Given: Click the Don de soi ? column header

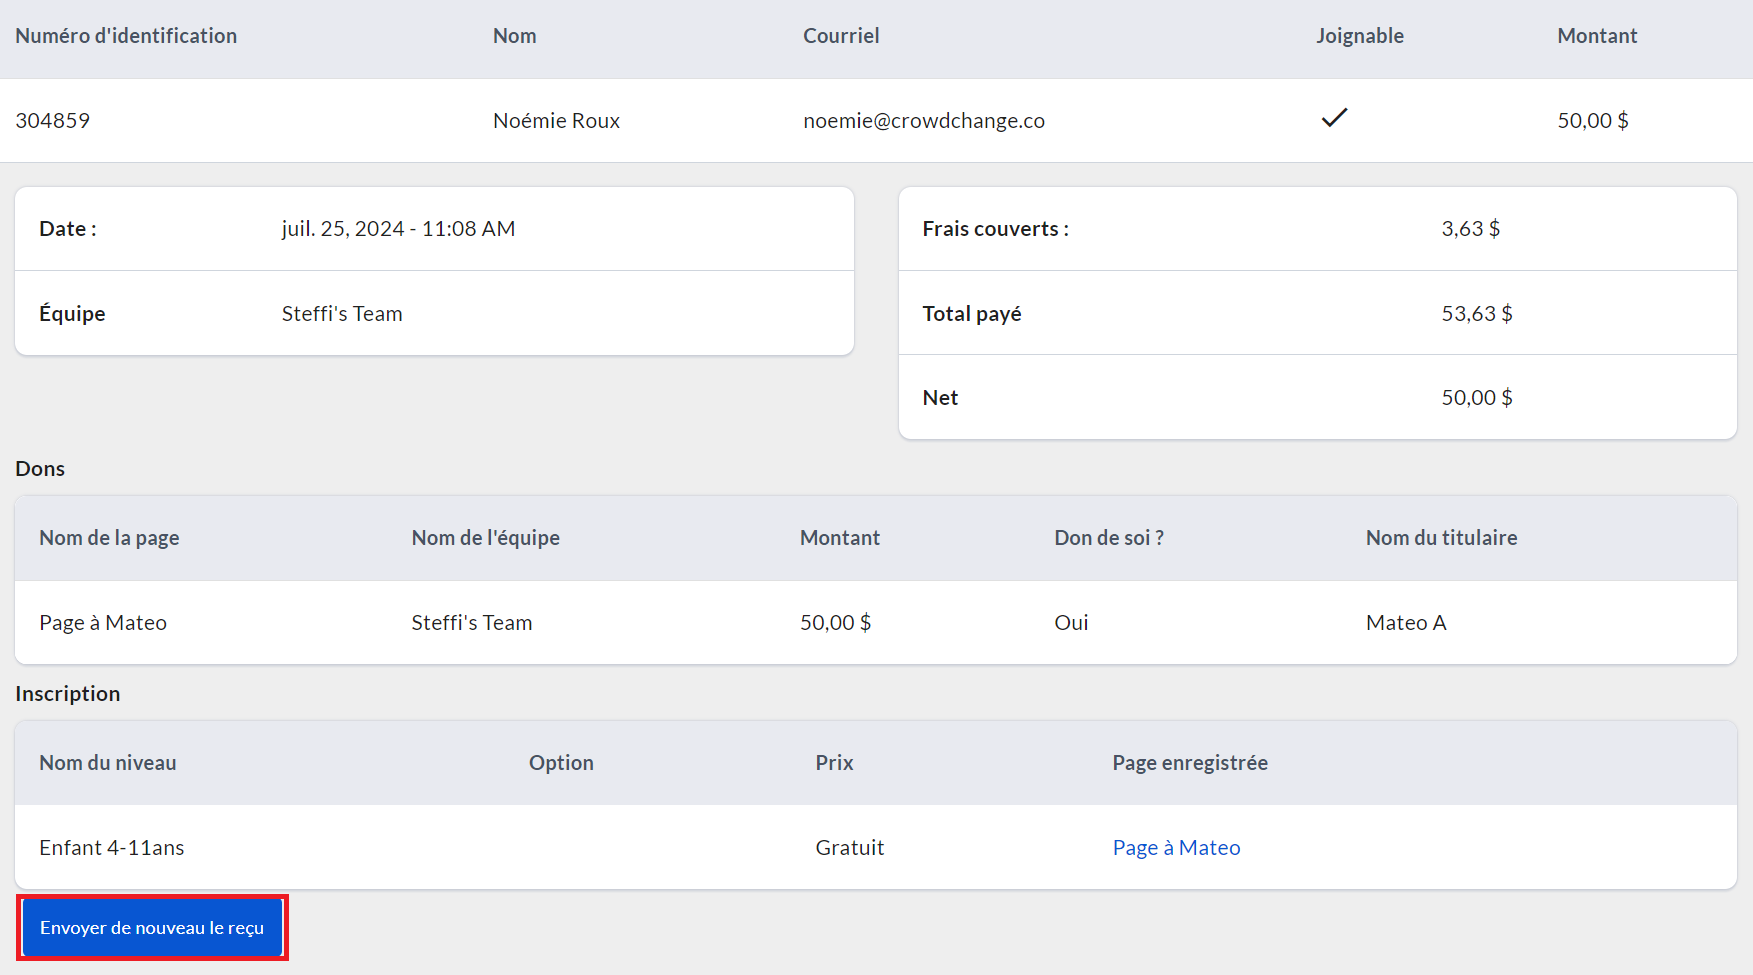Looking at the screenshot, I should tap(1108, 538).
